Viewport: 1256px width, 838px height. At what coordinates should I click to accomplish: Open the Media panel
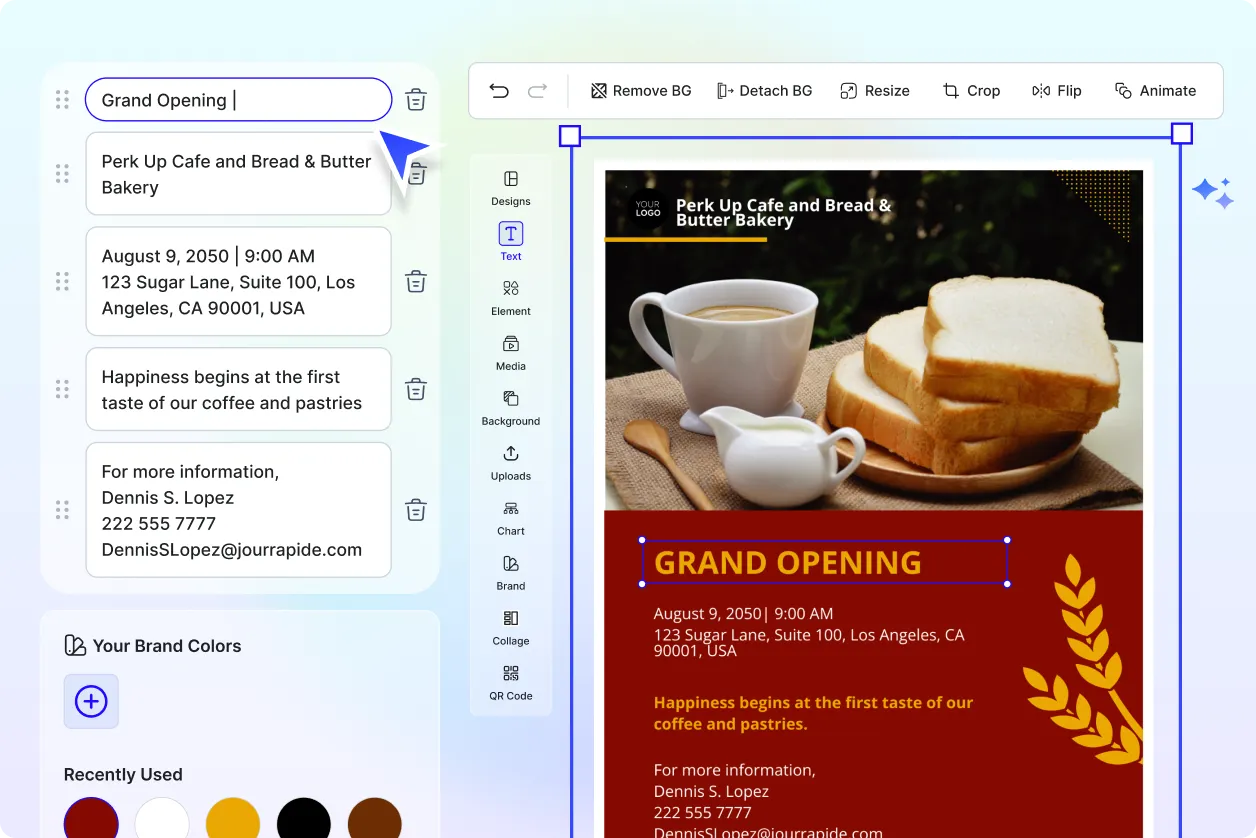(x=510, y=352)
